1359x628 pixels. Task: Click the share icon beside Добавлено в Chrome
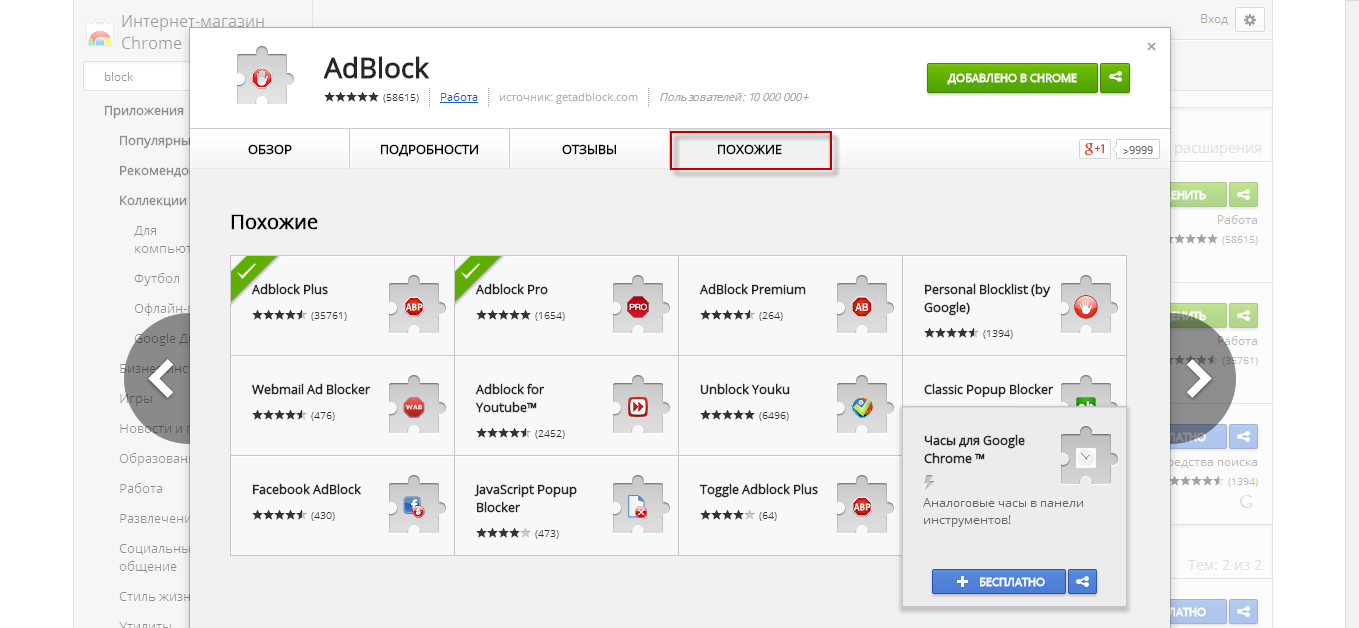coord(1115,78)
